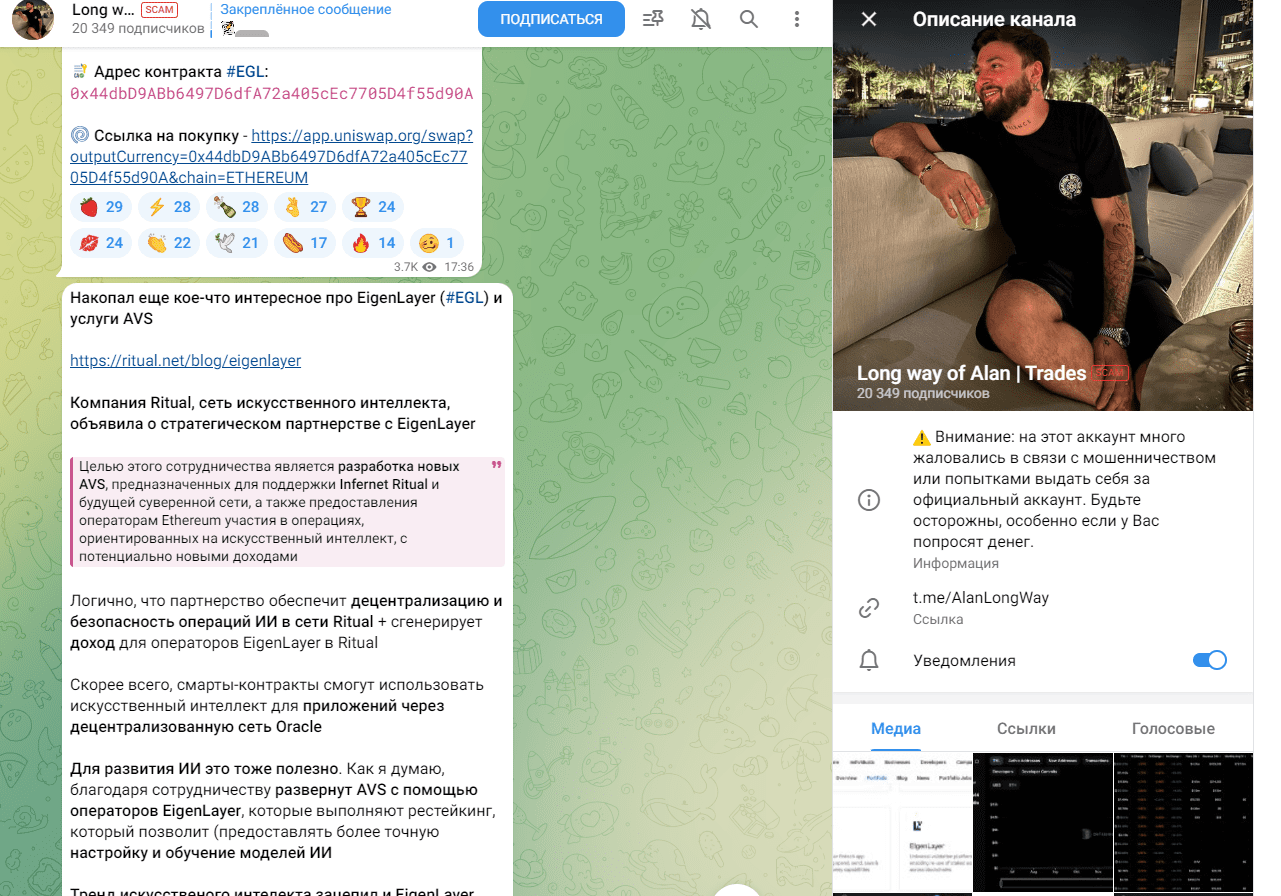
Task: Switch to the Ссылки tab
Action: point(1026,728)
